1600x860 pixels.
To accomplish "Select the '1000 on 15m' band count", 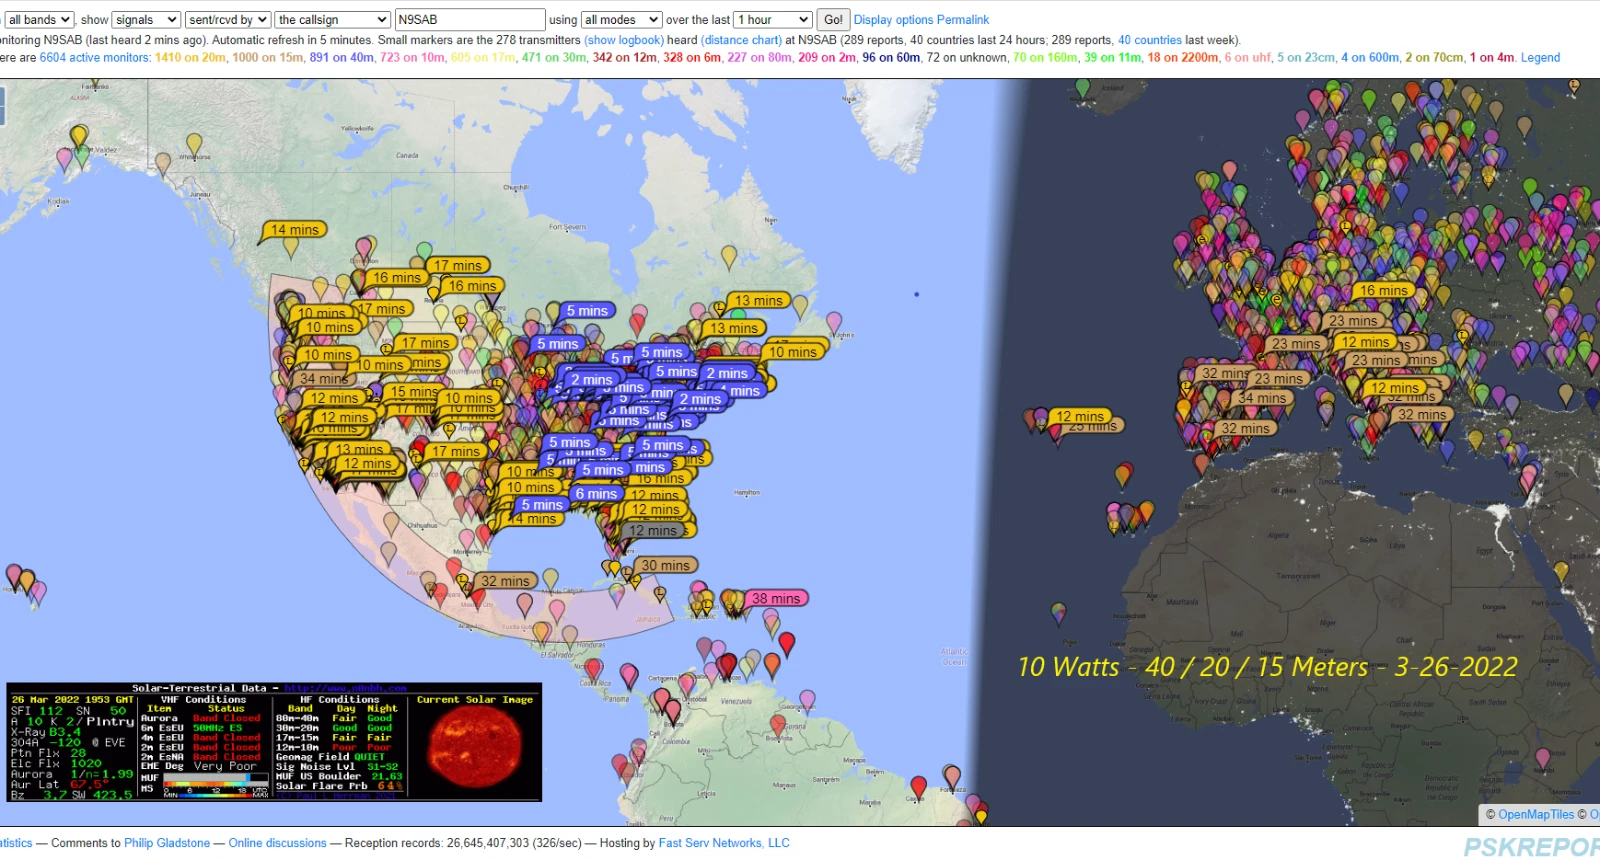I will [x=268, y=58].
